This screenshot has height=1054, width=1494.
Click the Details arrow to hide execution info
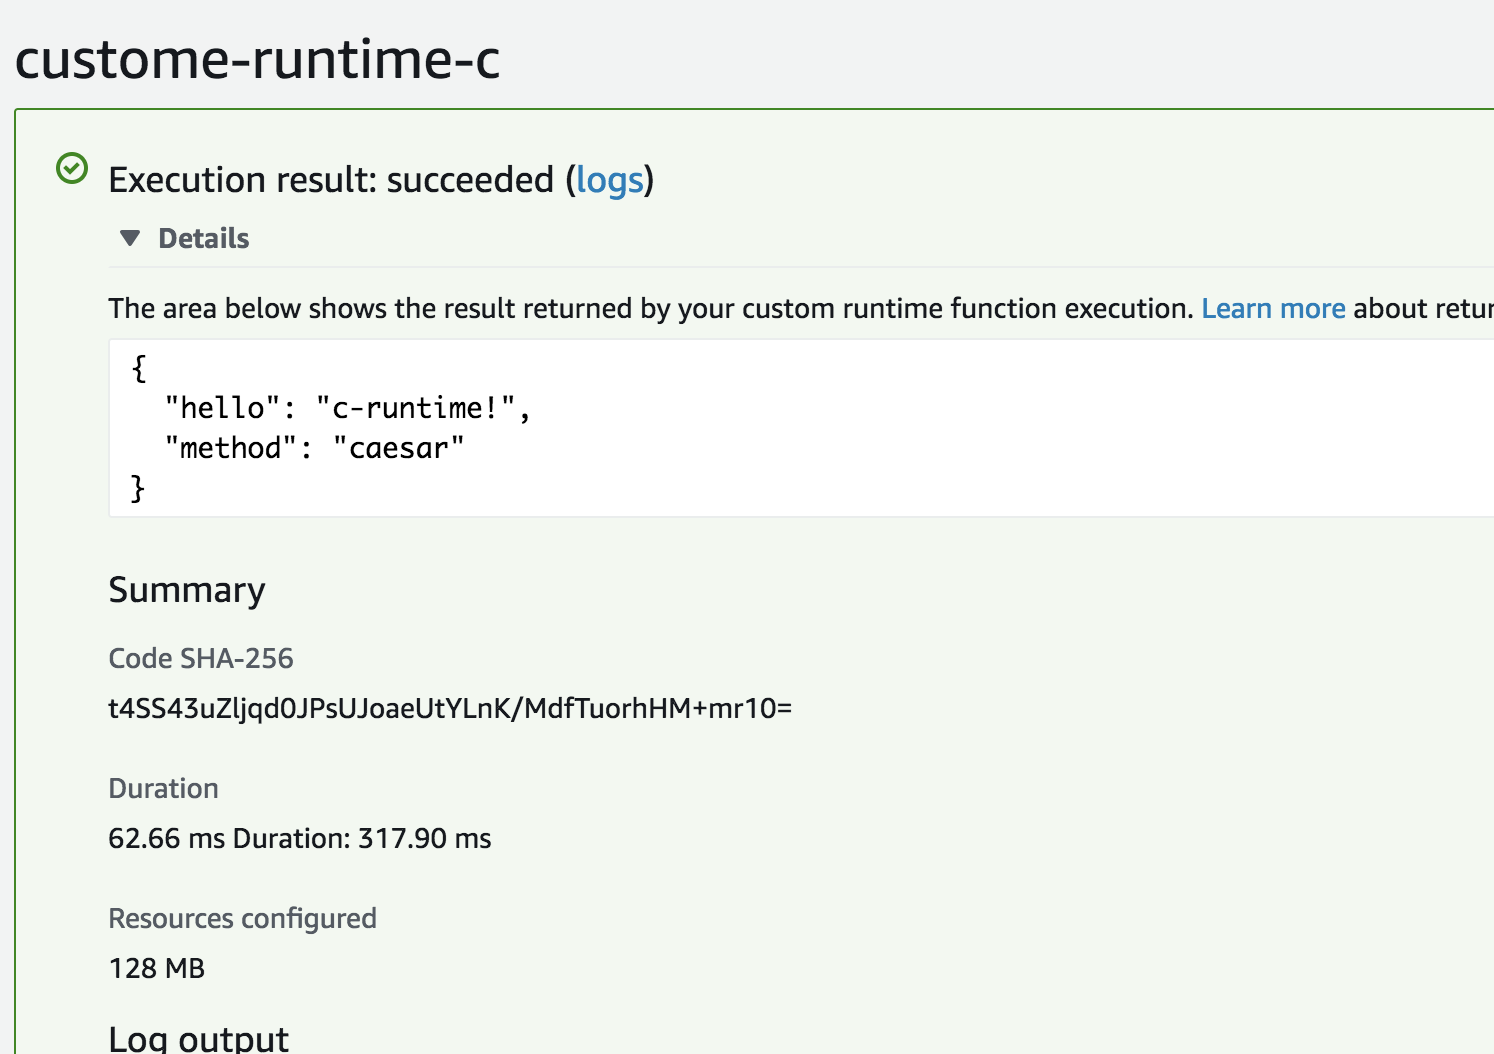coord(129,238)
